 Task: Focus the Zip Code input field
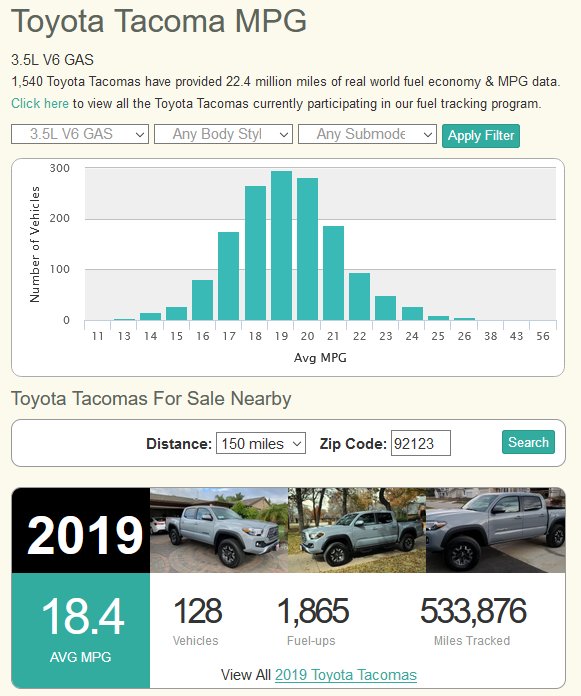[421, 443]
